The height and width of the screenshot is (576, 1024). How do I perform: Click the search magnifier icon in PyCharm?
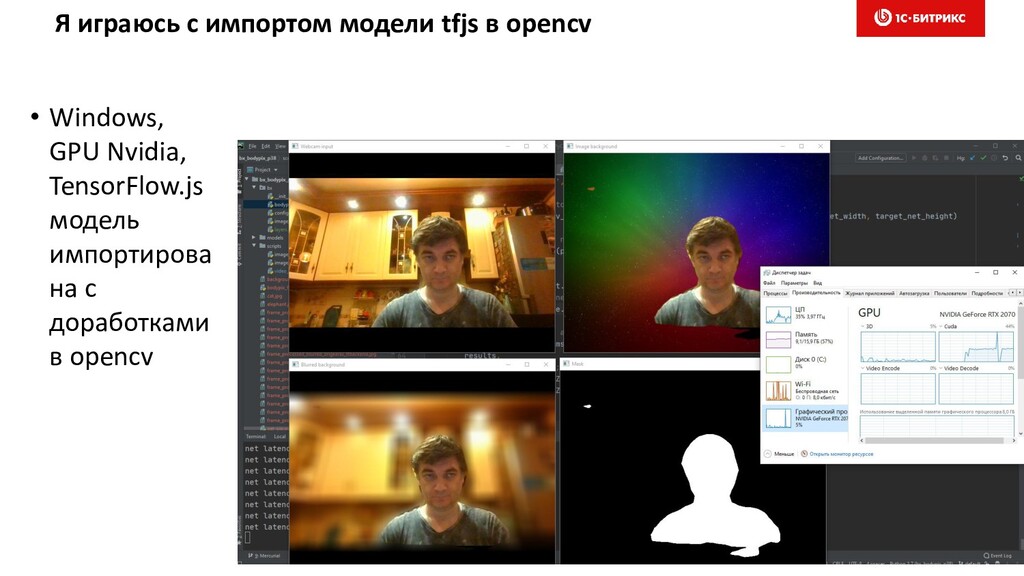(x=1019, y=158)
